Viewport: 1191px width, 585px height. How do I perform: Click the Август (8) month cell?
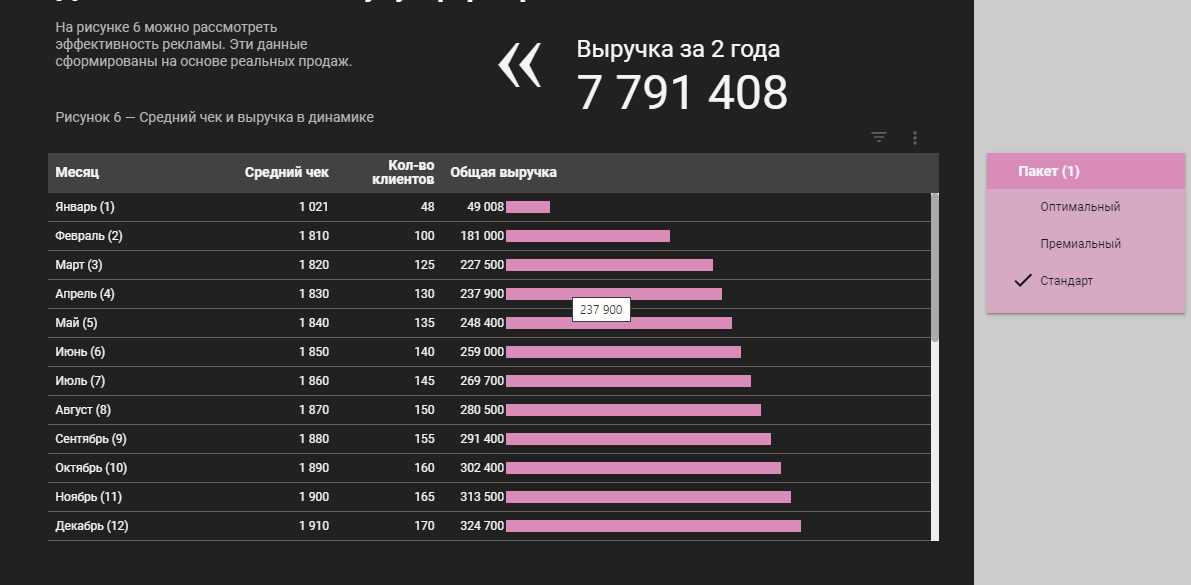[x=83, y=410]
